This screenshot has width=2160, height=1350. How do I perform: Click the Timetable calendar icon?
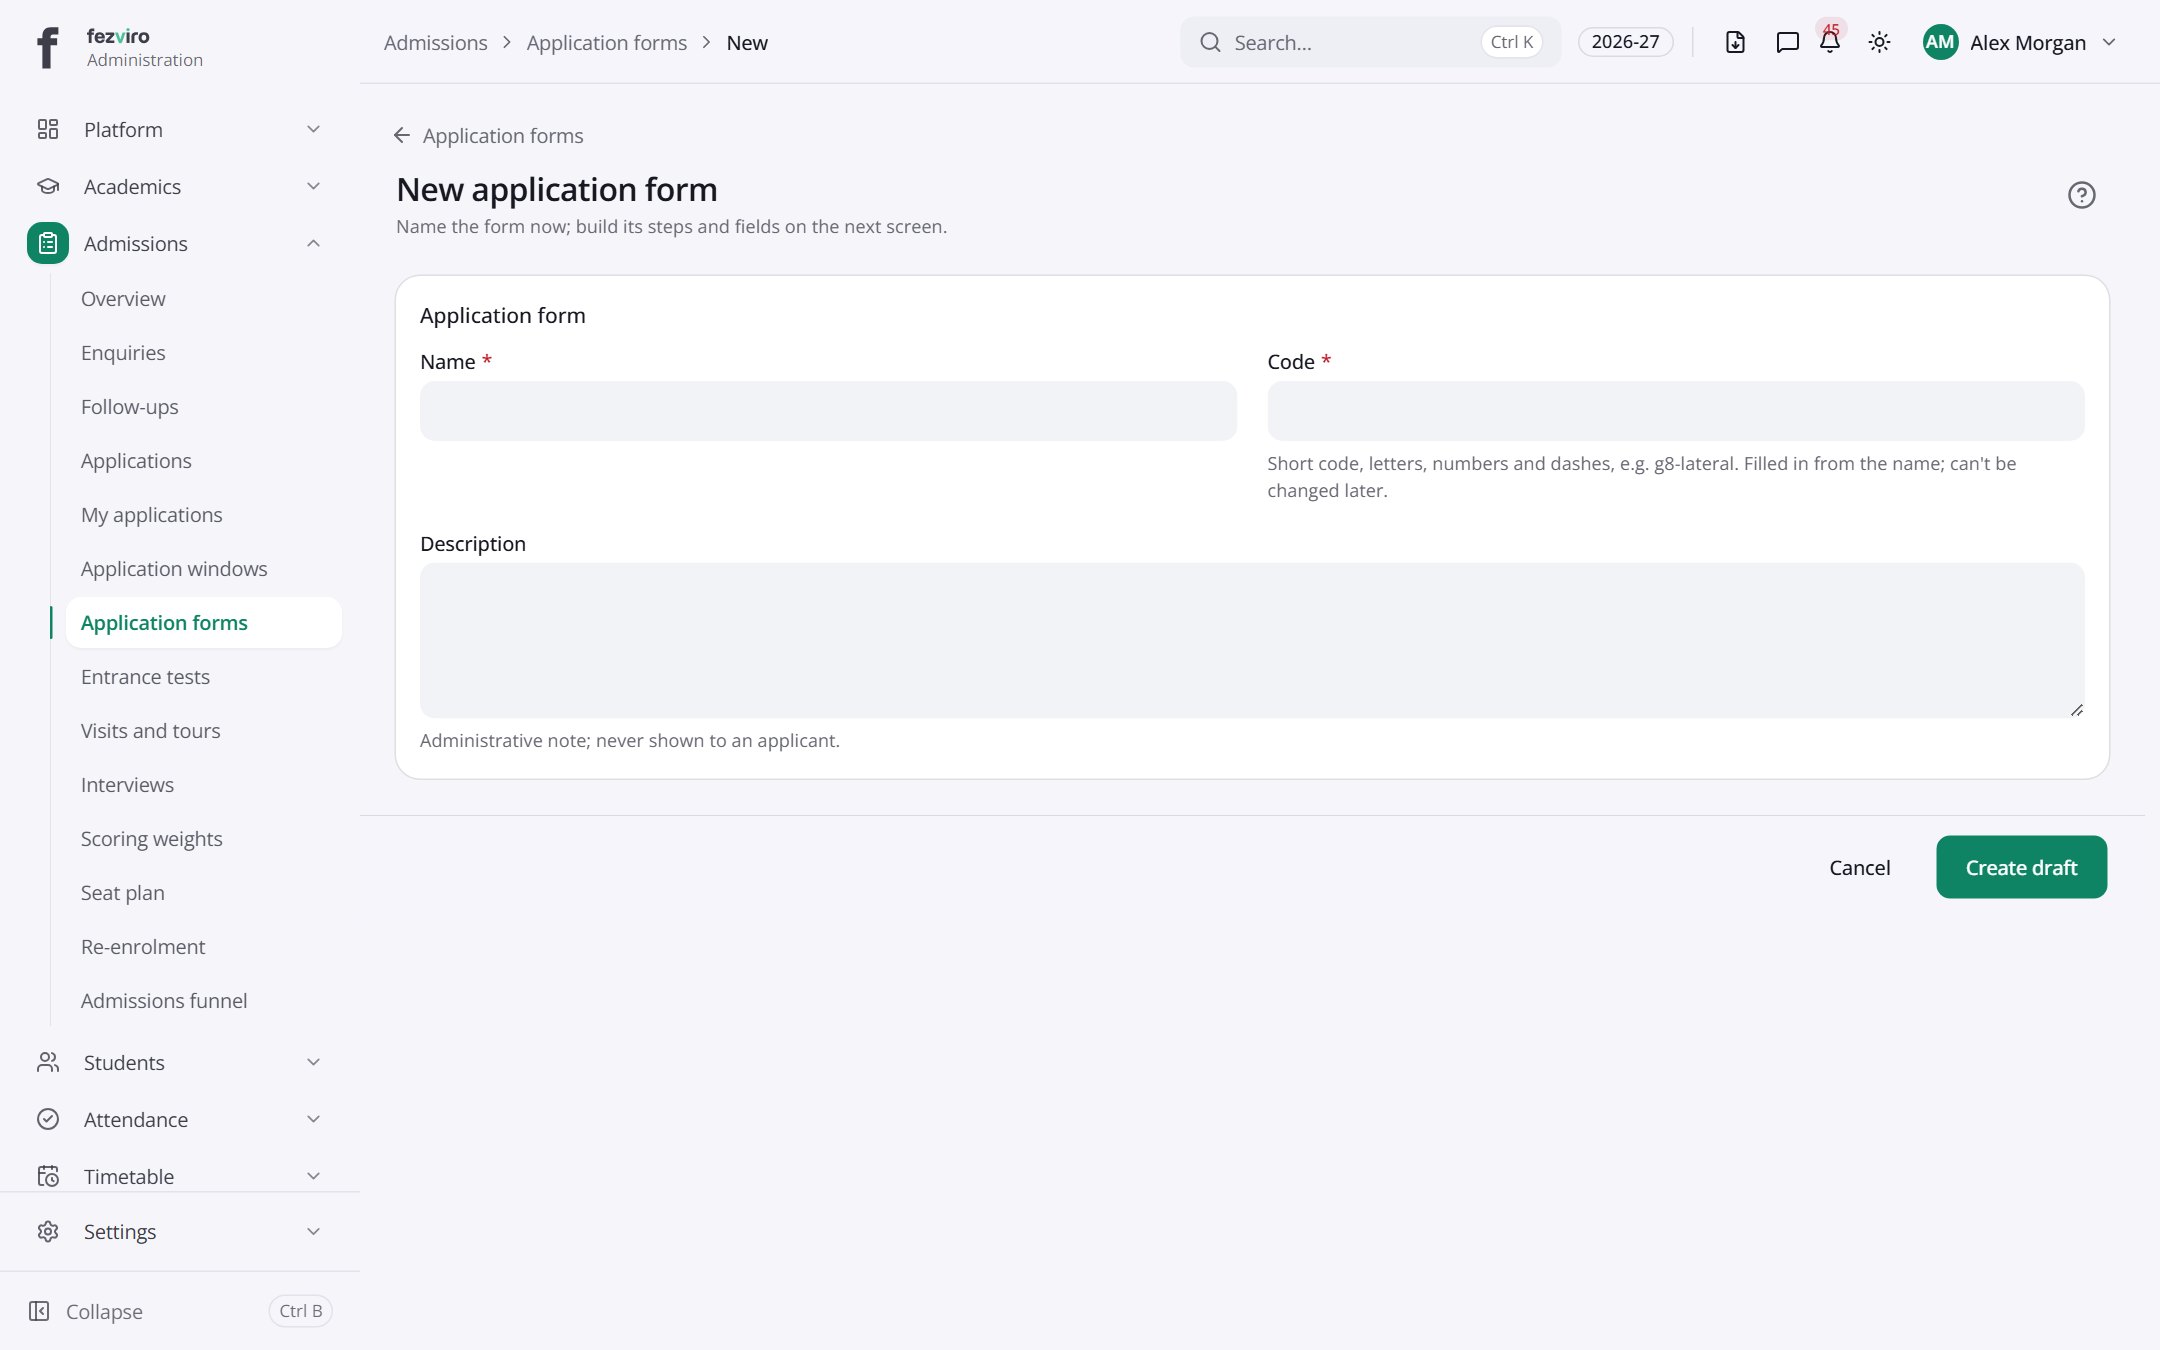[x=48, y=1176]
